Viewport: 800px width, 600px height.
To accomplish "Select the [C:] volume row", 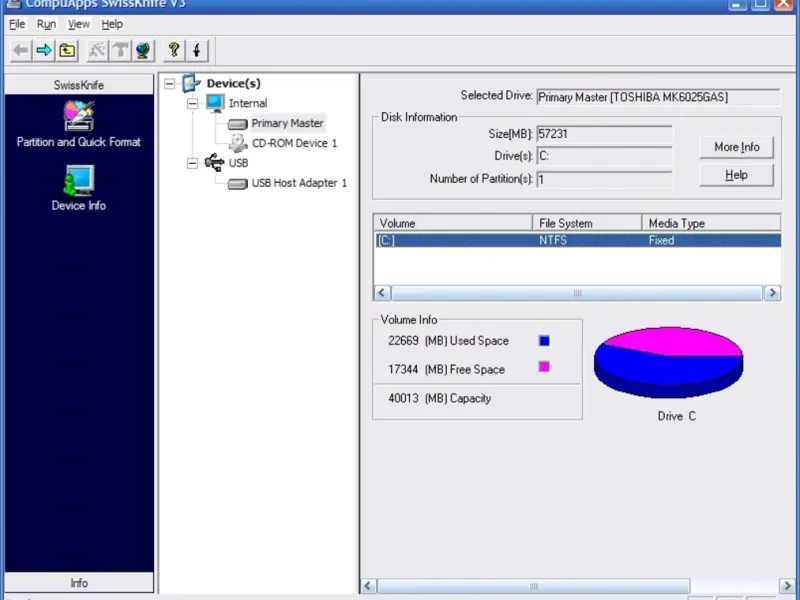I will 578,240.
